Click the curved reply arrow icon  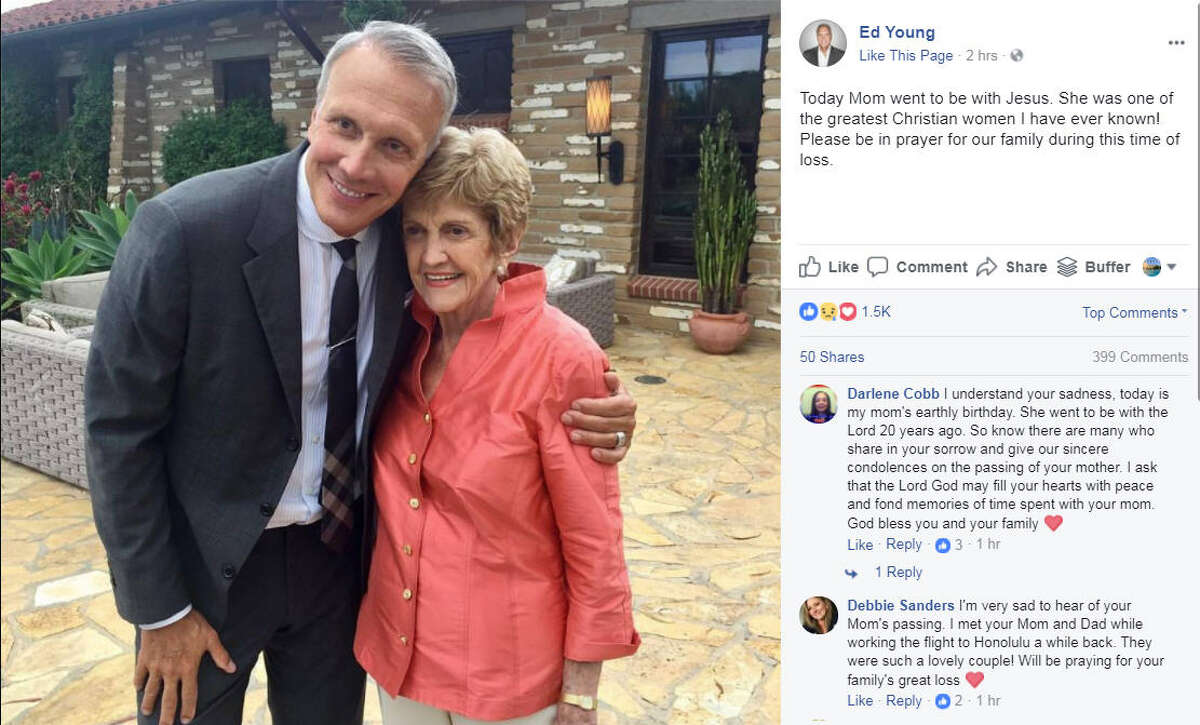pyautogui.click(x=851, y=572)
